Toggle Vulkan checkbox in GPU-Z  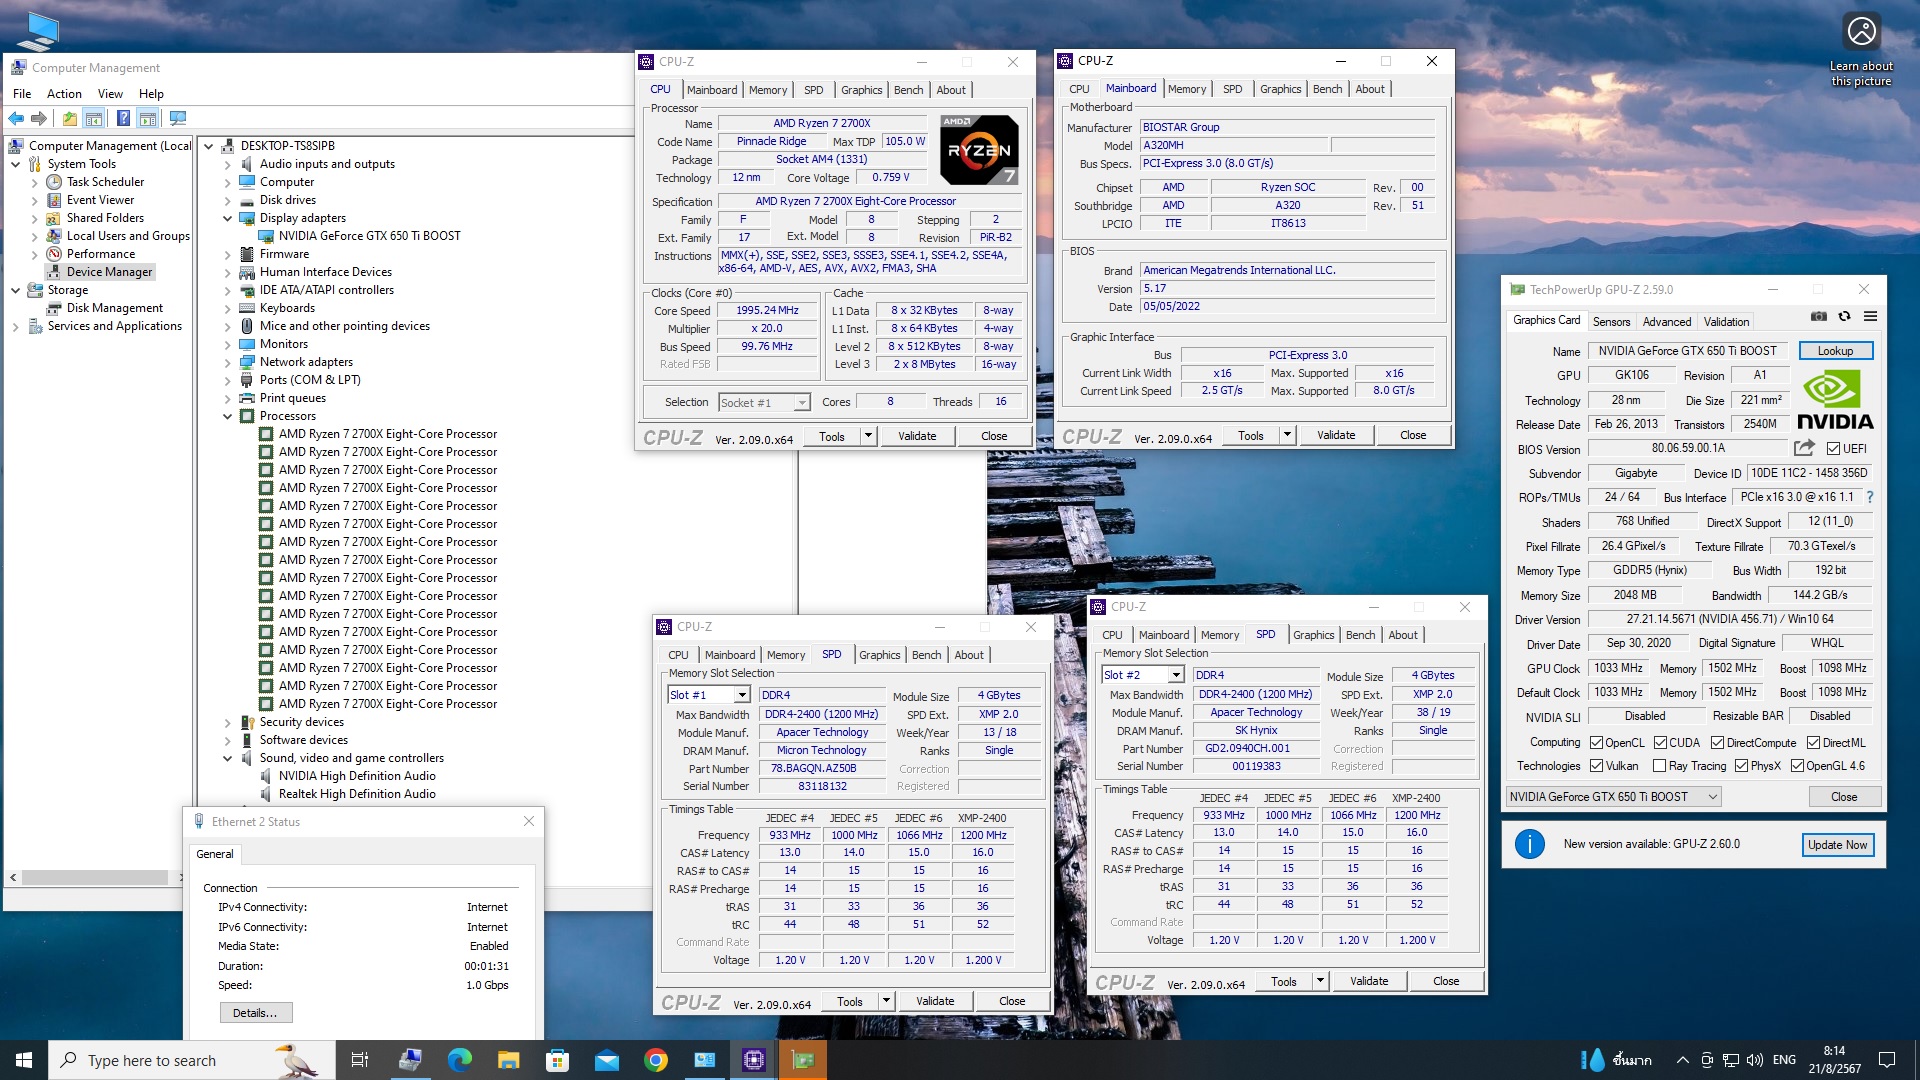(x=1597, y=766)
